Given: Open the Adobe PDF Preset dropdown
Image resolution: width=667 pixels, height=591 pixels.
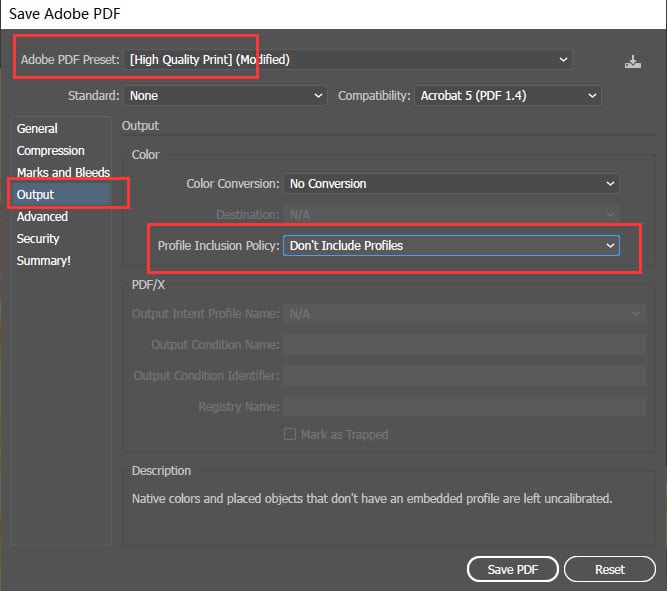Looking at the screenshot, I should pos(348,60).
